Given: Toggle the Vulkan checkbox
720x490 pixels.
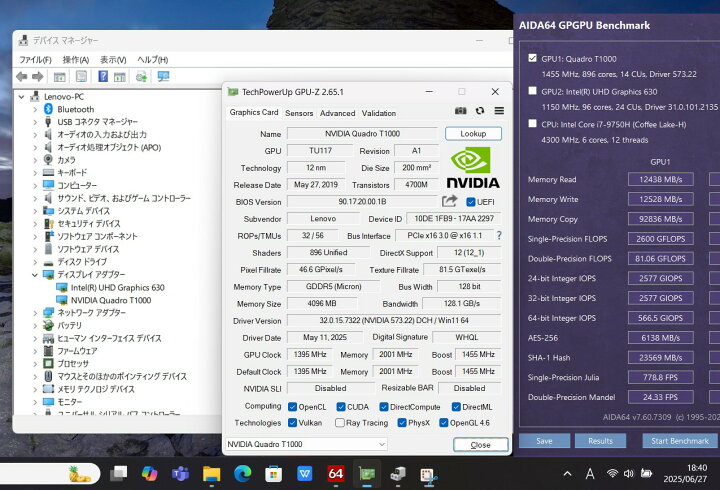Looking at the screenshot, I should (x=292, y=422).
